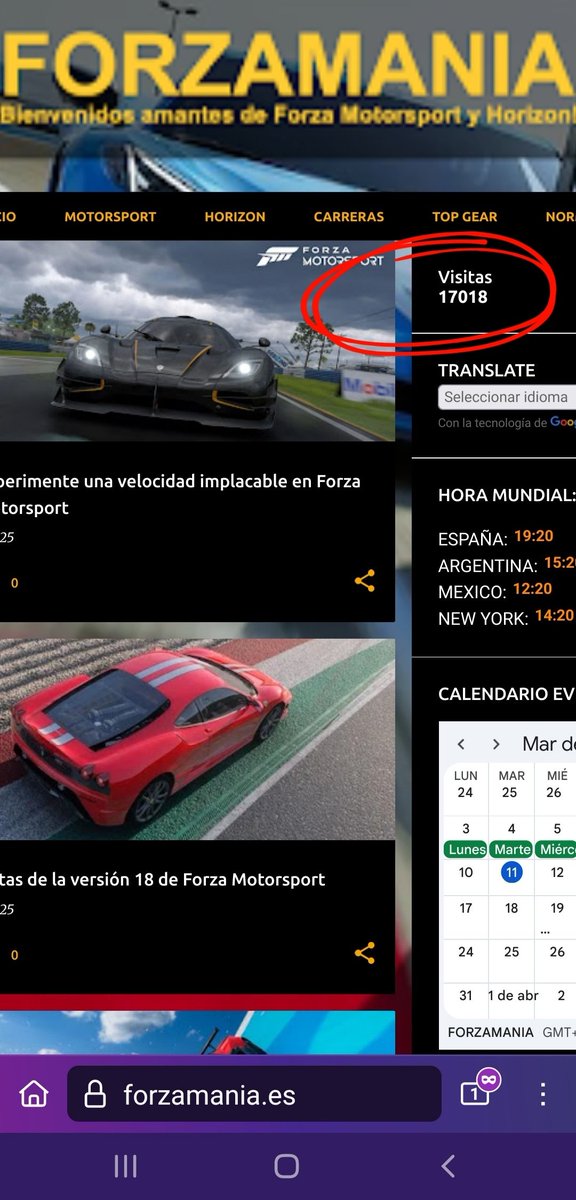Tap the lock icon in address bar
Viewport: 576px width, 1200px height.
(95, 1095)
